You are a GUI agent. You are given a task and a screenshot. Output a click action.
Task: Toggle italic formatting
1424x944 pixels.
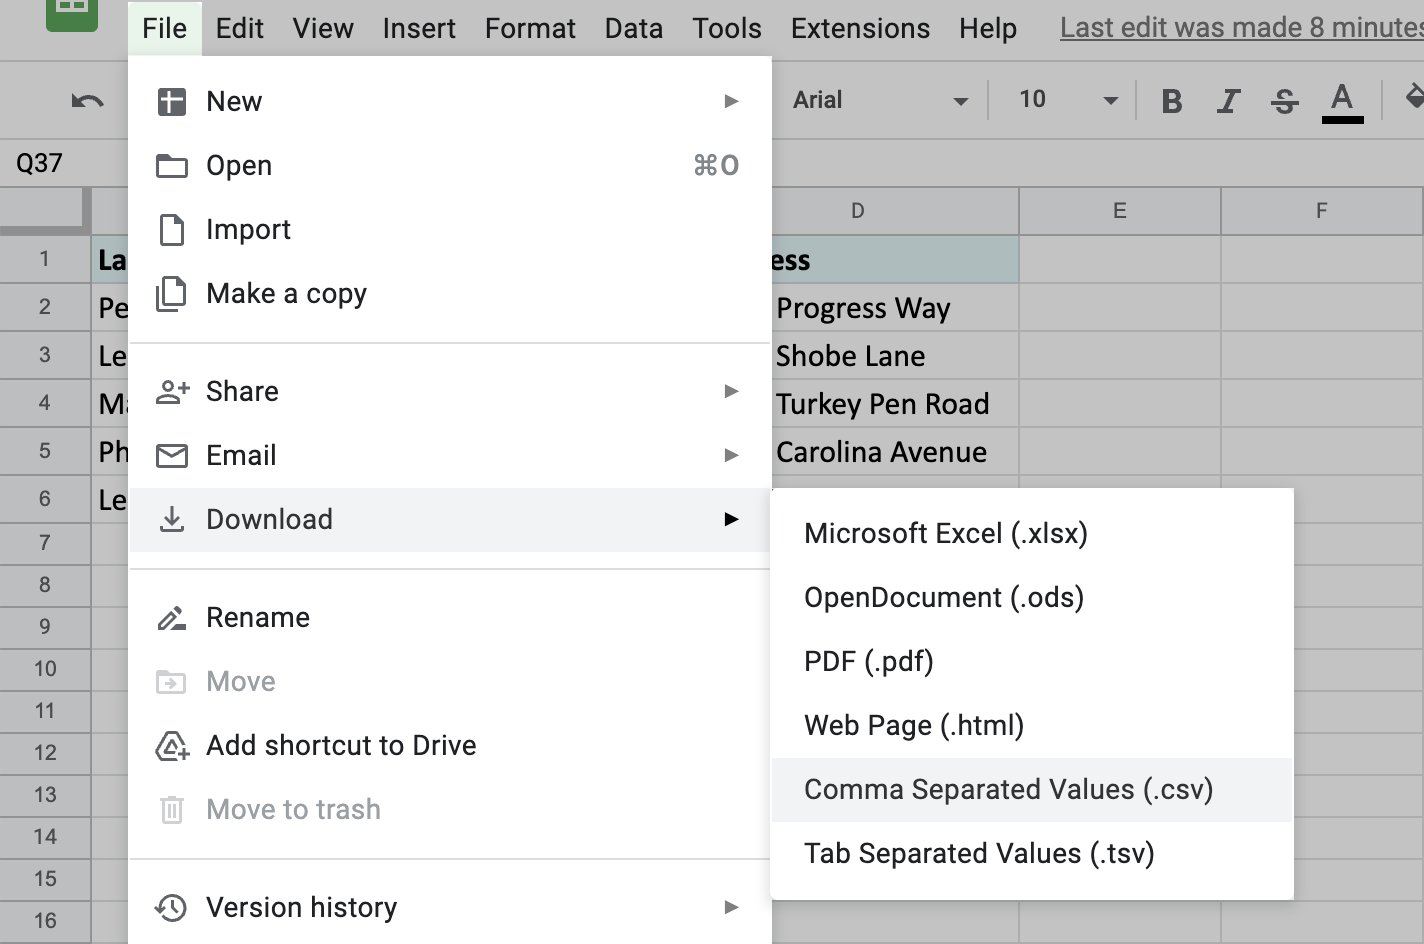point(1228,101)
